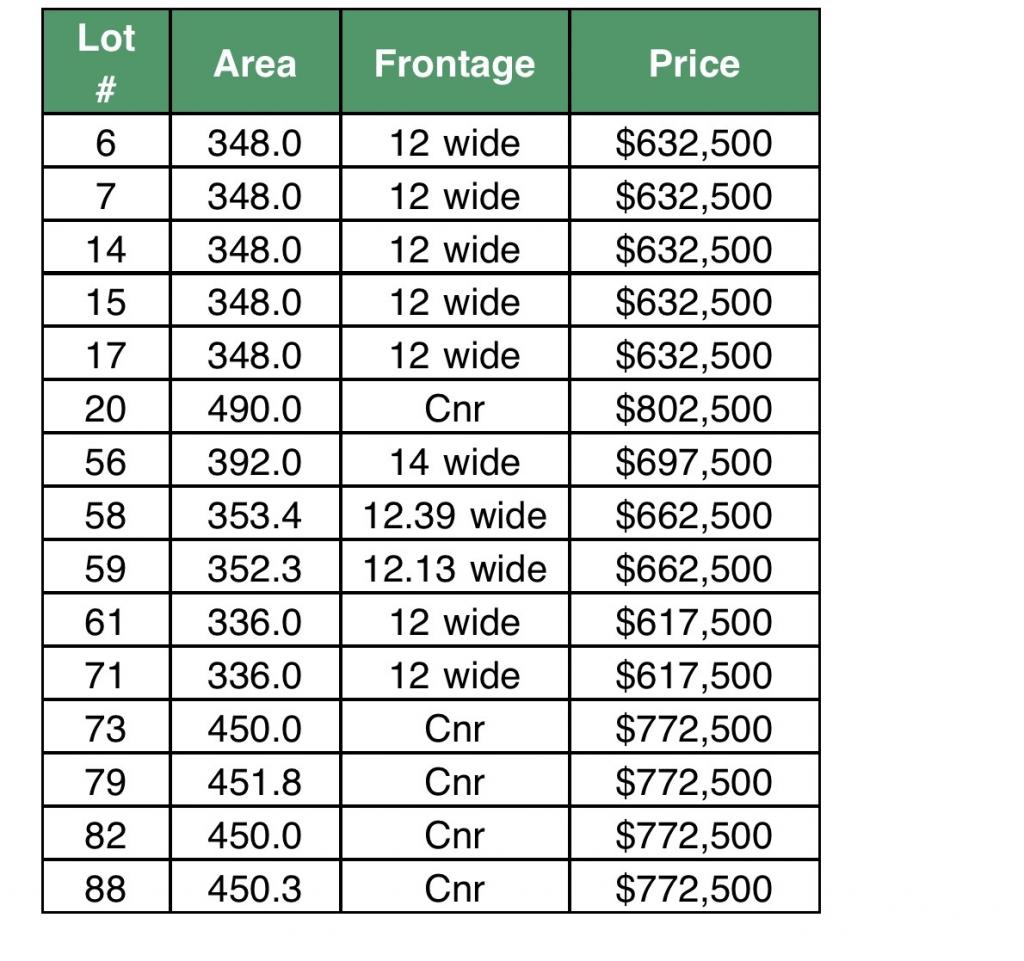1024x961 pixels.
Task: Click the 14 wide frontage cell
Action: point(454,462)
